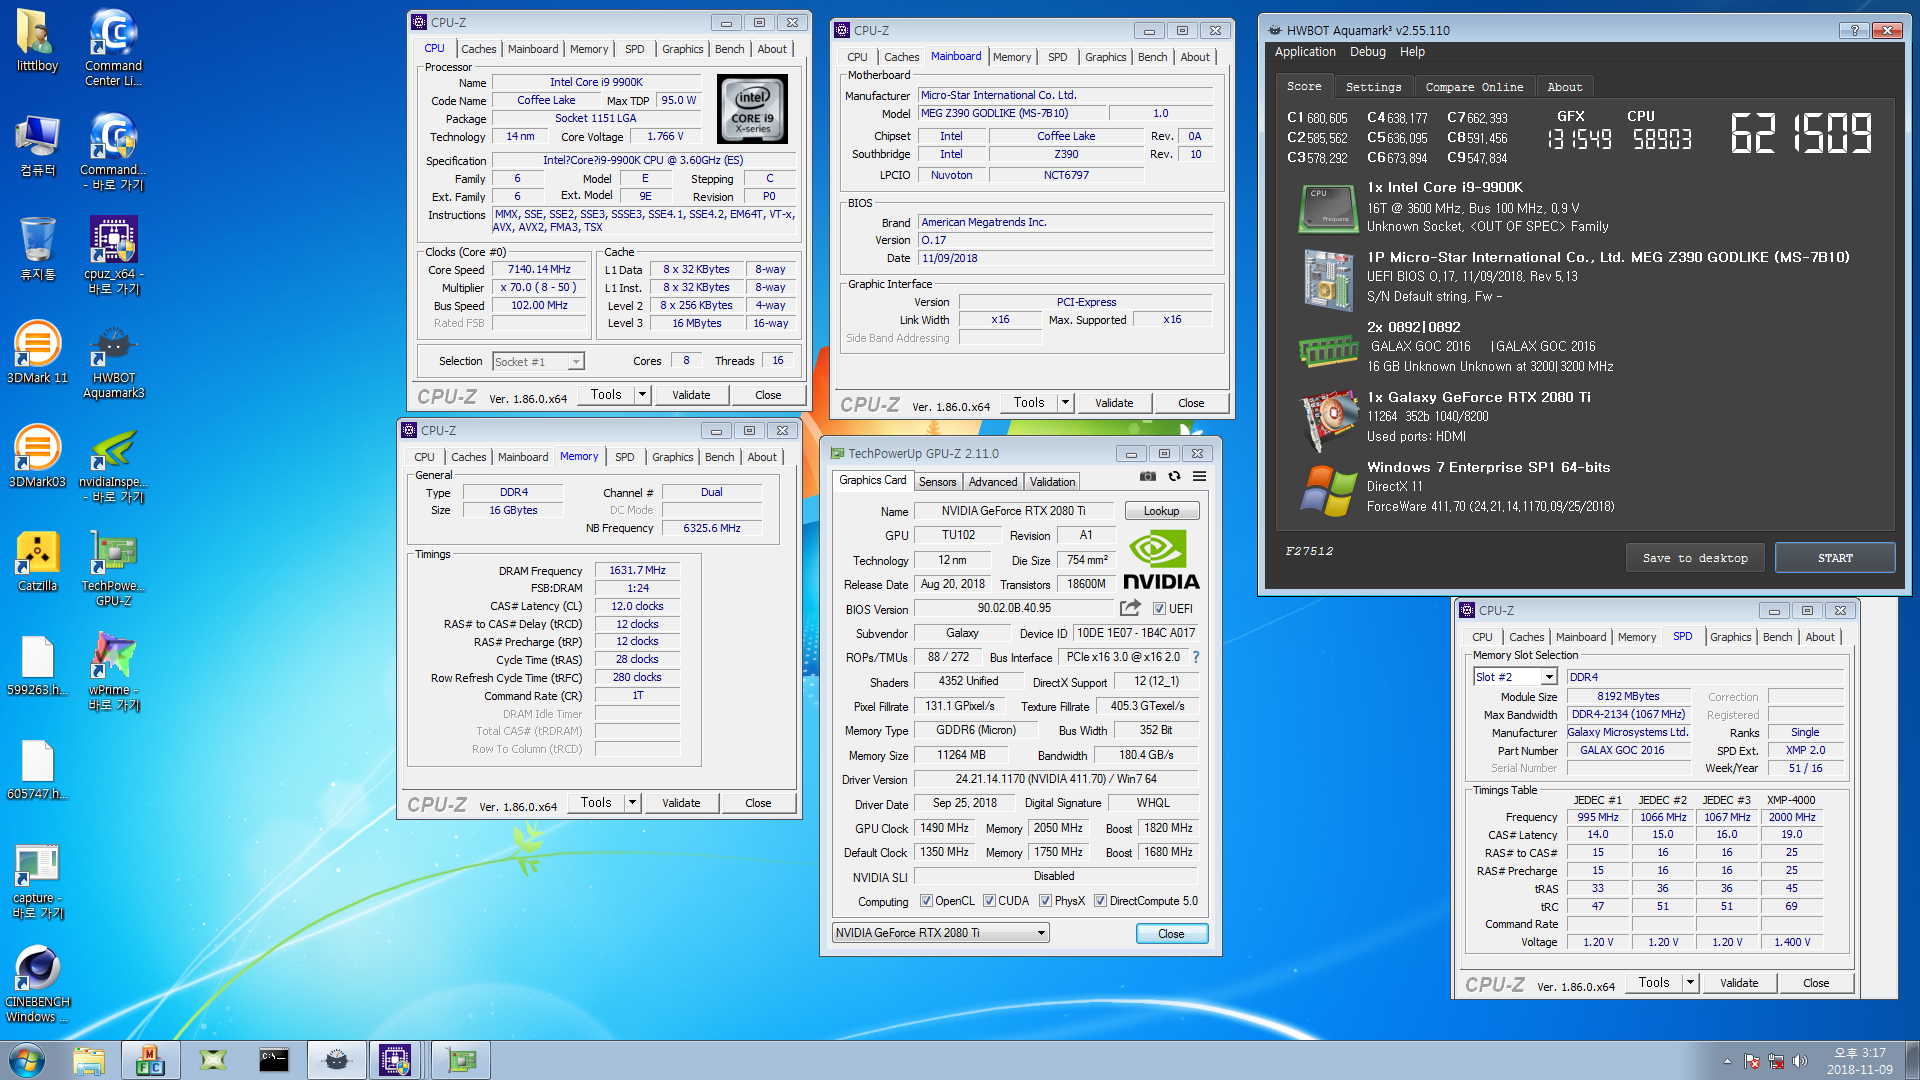Click the GPU-Z refresh icon
This screenshot has width=1920, height=1080.
point(1174,477)
